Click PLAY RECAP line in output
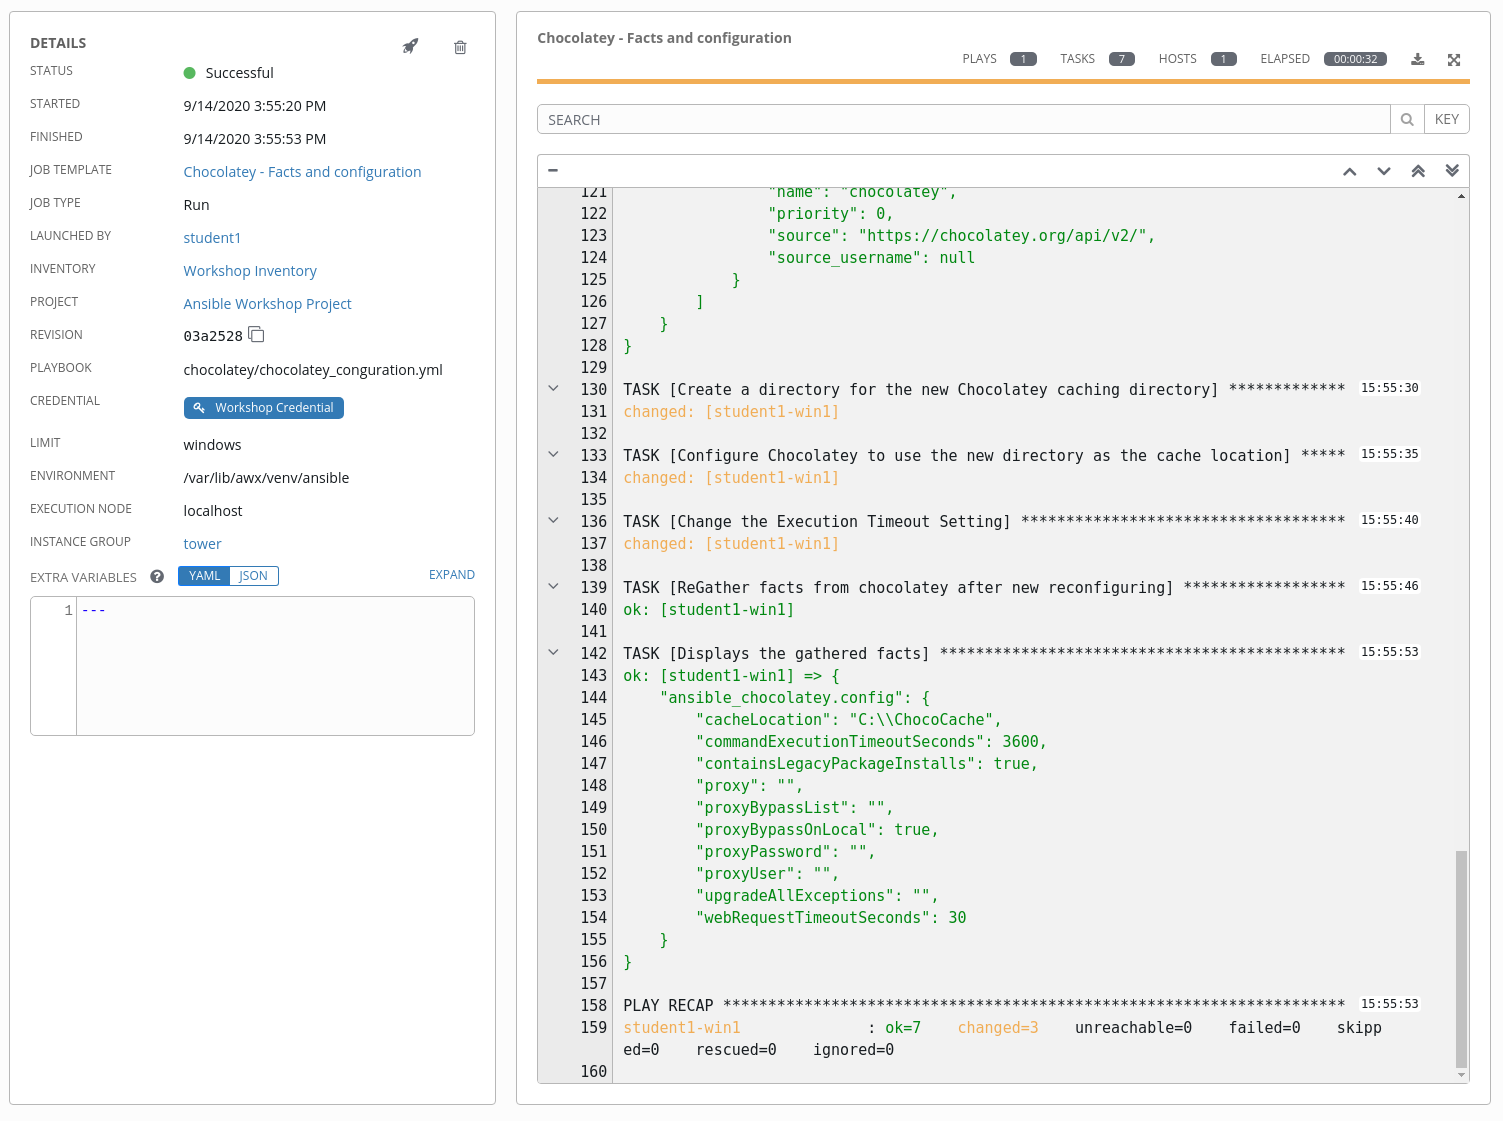 [984, 1005]
